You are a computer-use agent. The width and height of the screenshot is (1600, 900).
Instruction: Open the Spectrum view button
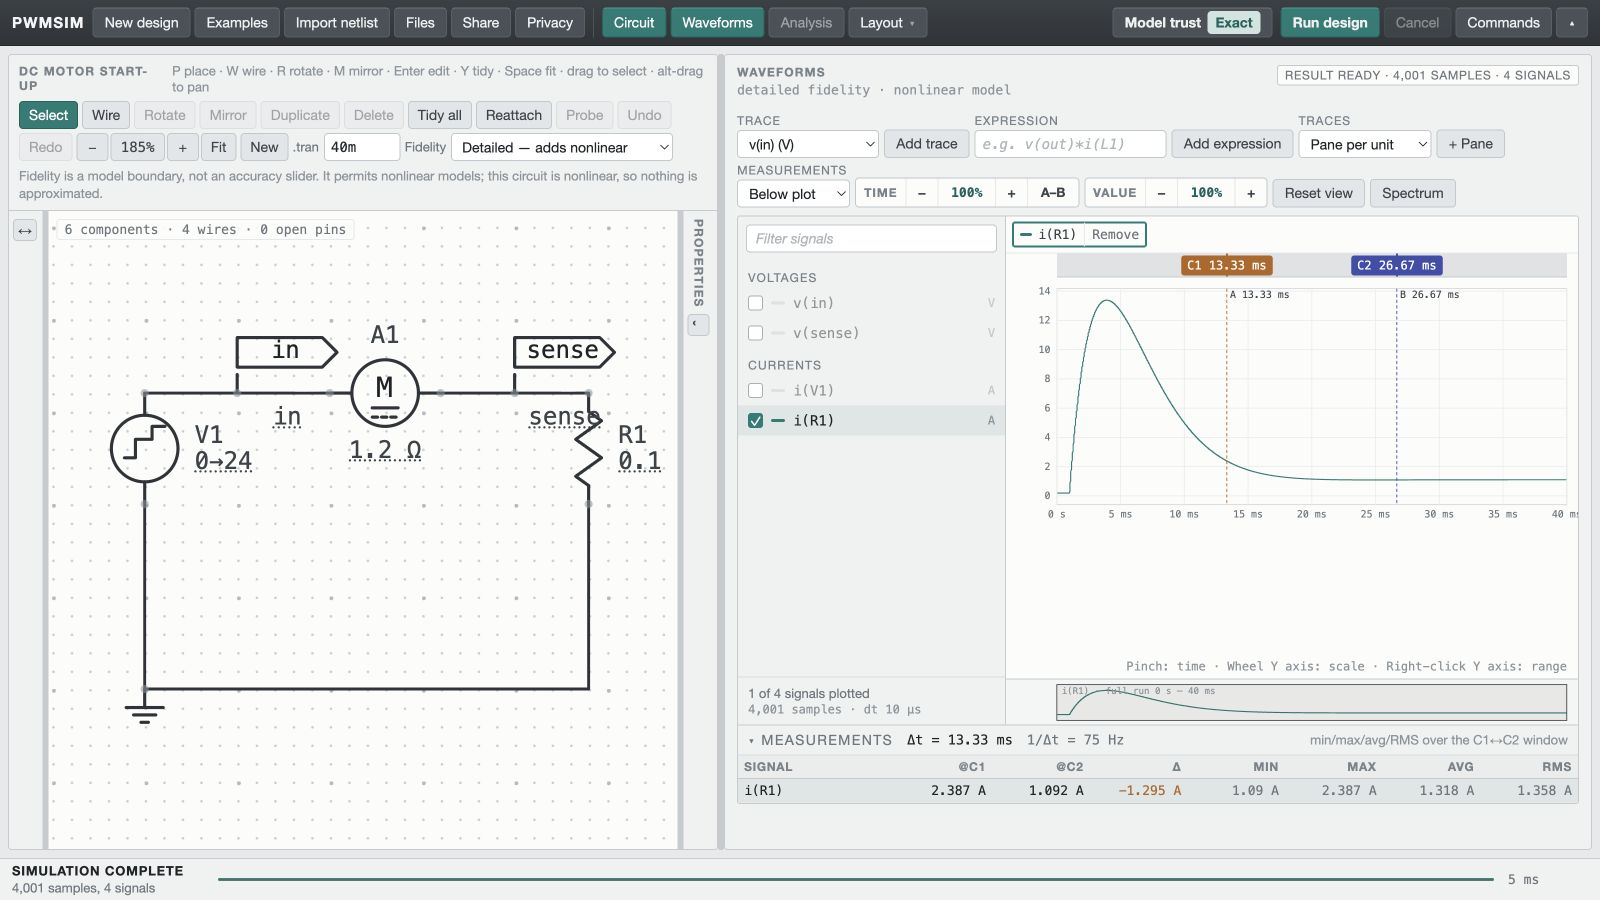pos(1412,193)
